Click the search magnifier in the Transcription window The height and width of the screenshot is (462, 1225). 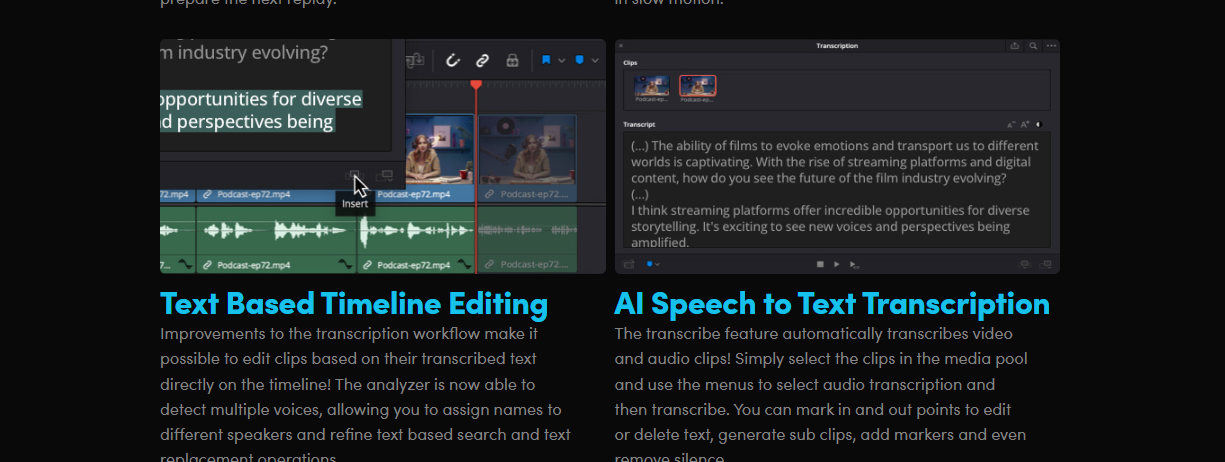[1033, 46]
